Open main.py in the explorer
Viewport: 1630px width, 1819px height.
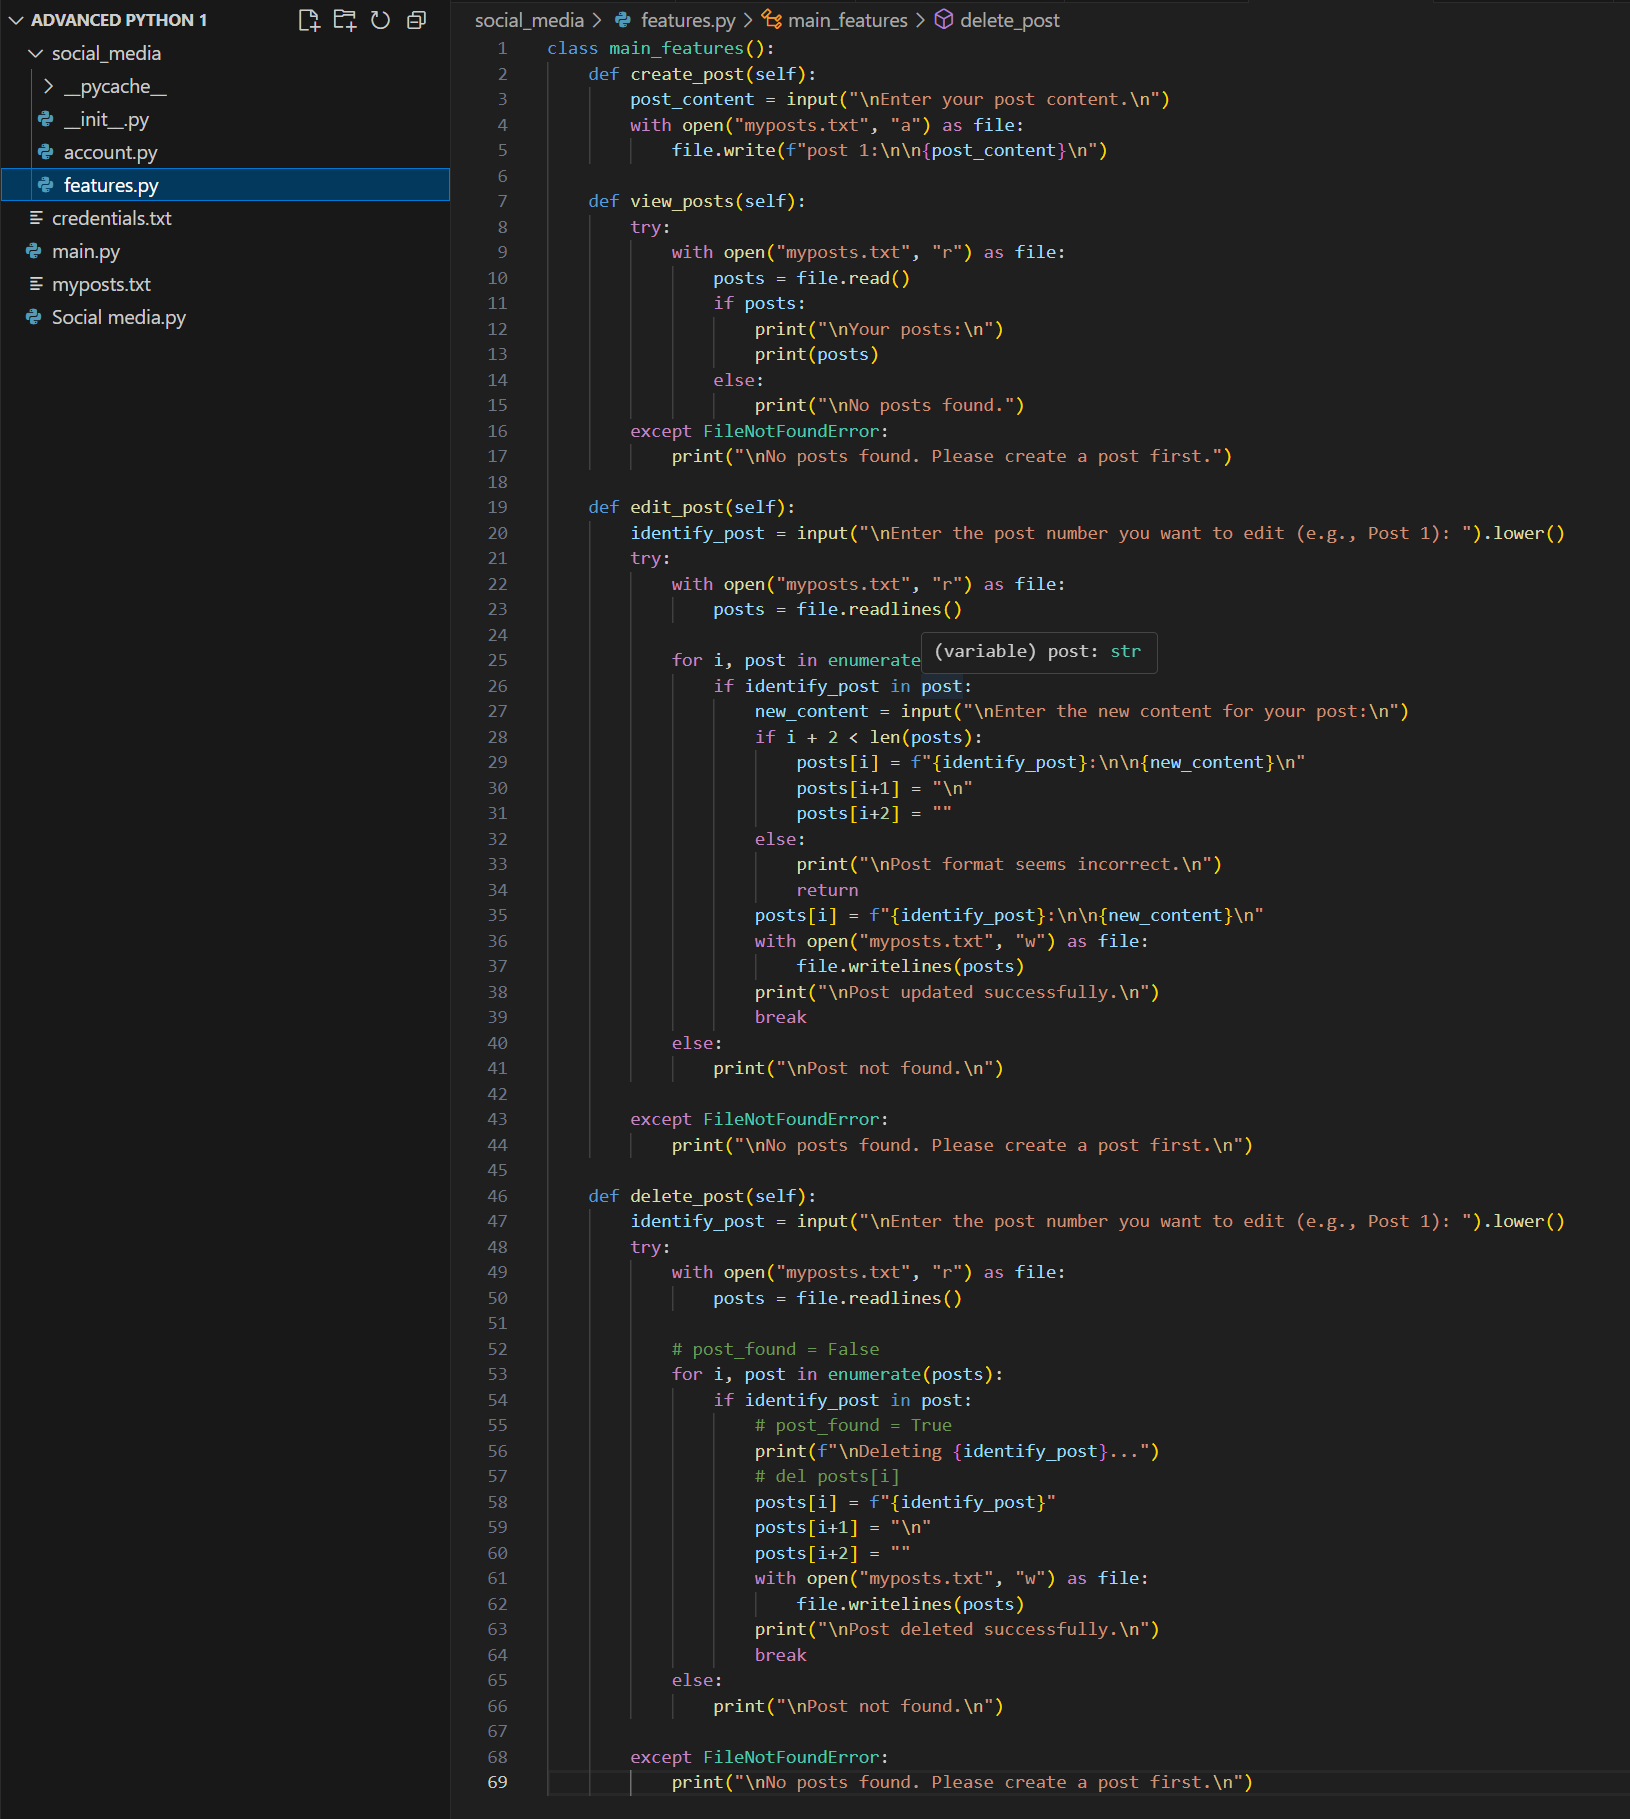click(x=86, y=251)
